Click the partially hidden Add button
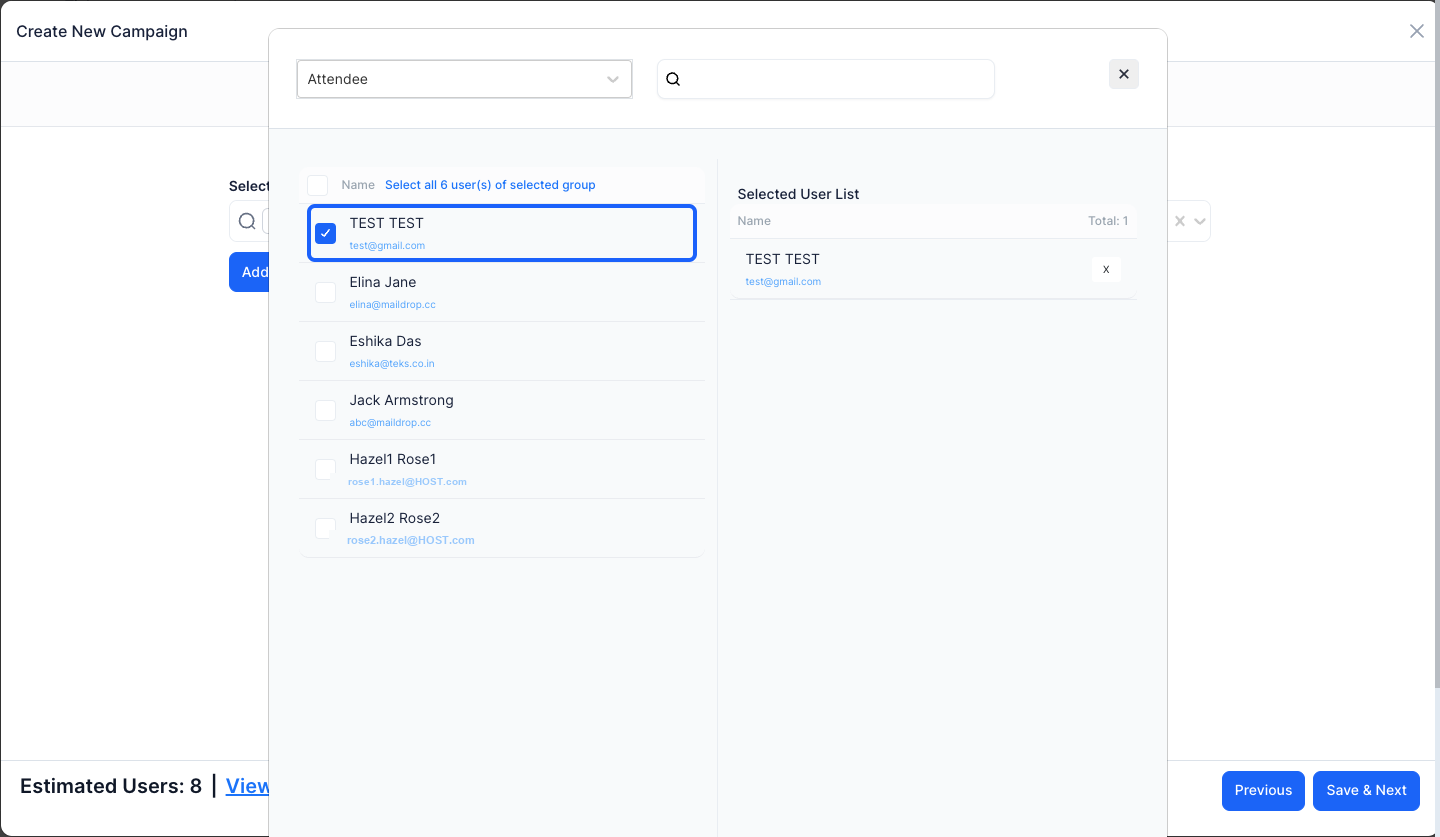 pos(249,272)
